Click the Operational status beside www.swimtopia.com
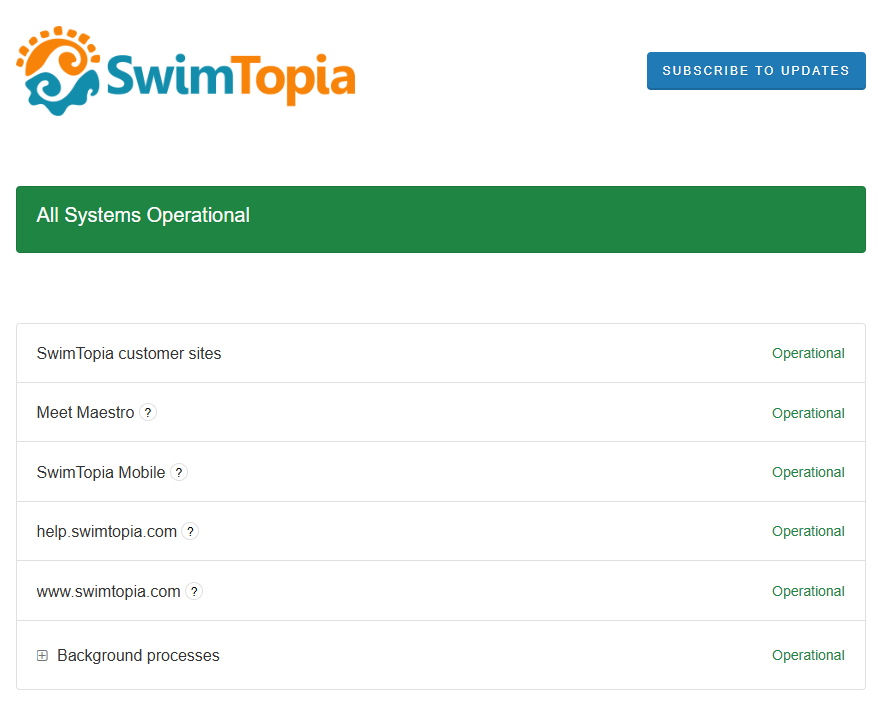Image resolution: width=880 pixels, height=704 pixels. tap(808, 591)
